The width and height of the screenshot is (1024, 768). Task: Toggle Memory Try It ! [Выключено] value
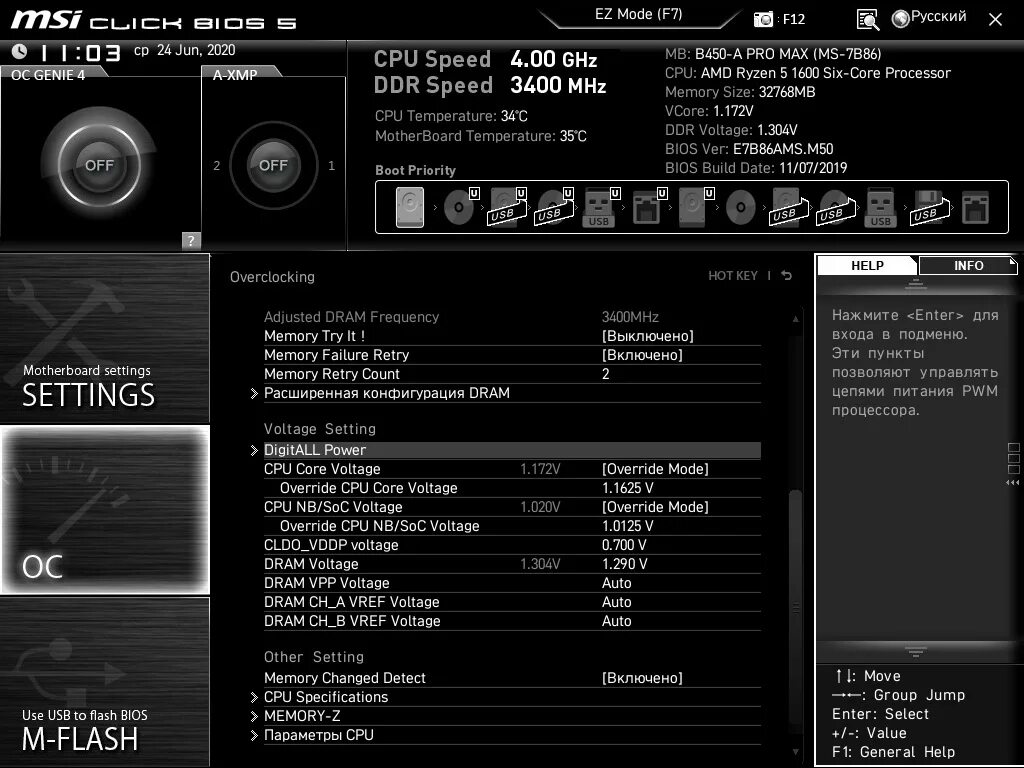coord(647,336)
